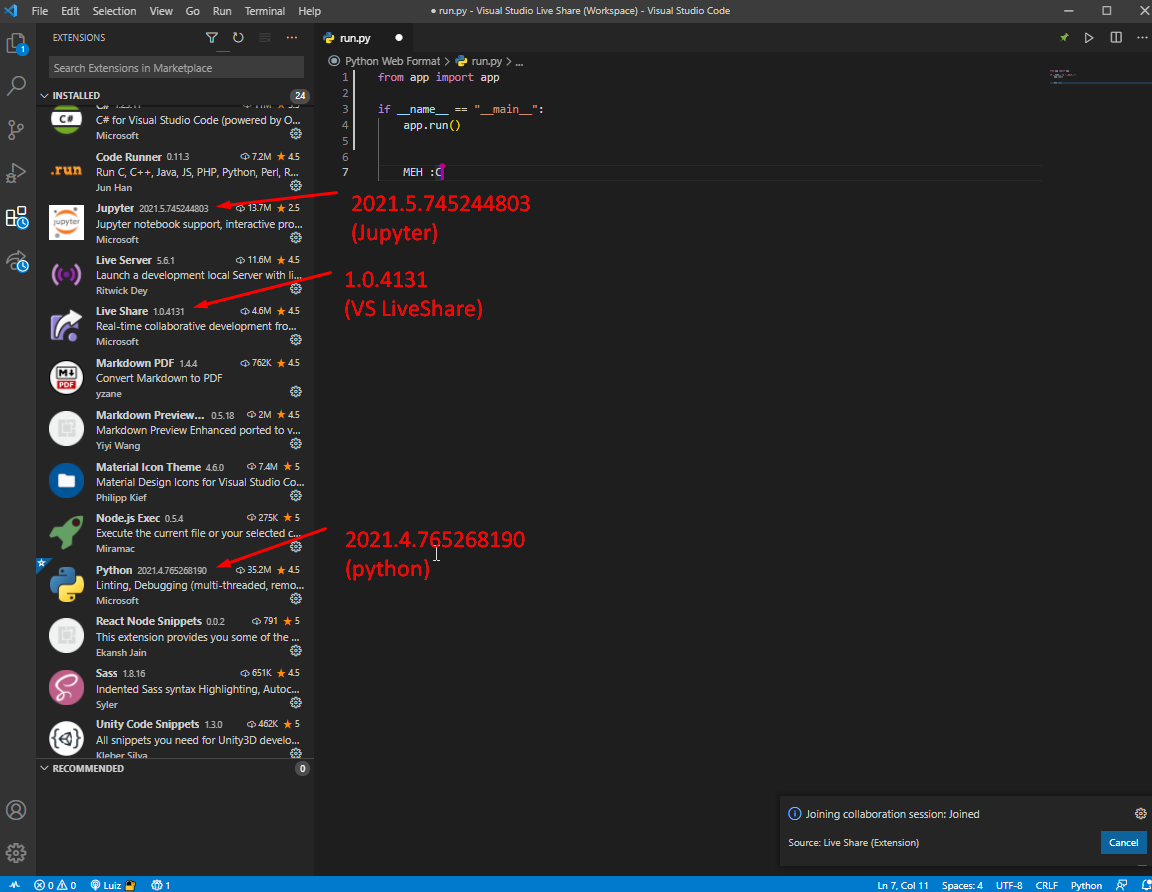Click the INSTALLED count badge 24
This screenshot has width=1152, height=892.
[x=300, y=96]
